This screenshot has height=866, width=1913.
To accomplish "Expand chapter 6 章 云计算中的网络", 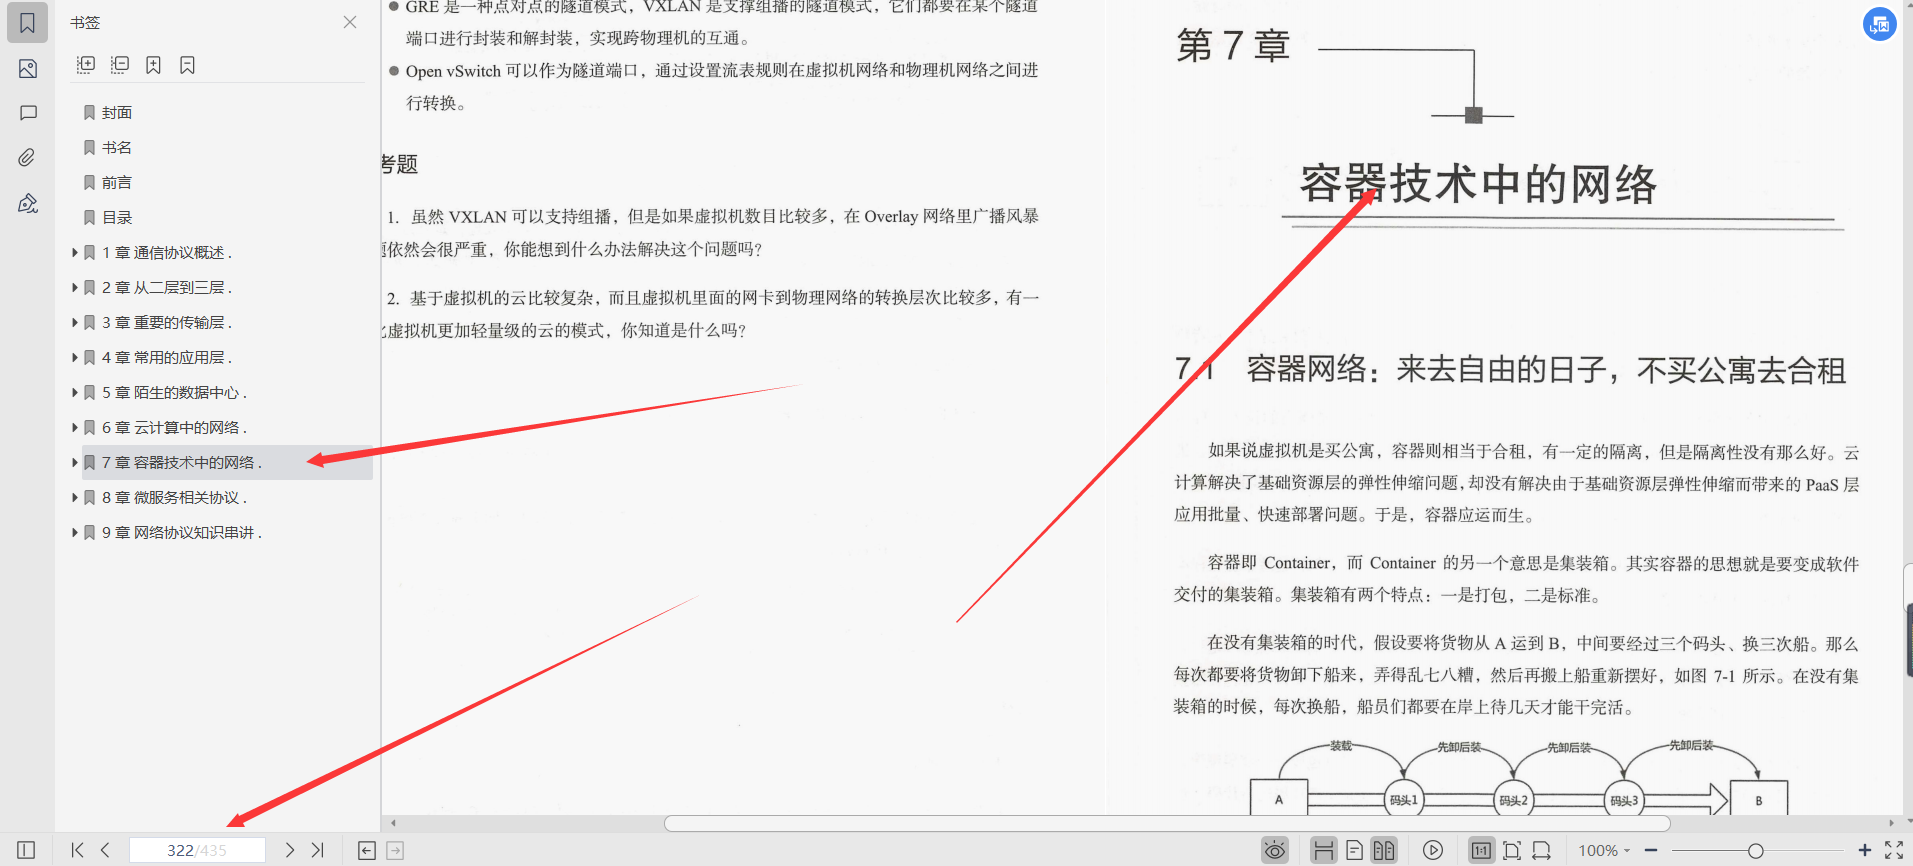I will (x=74, y=428).
